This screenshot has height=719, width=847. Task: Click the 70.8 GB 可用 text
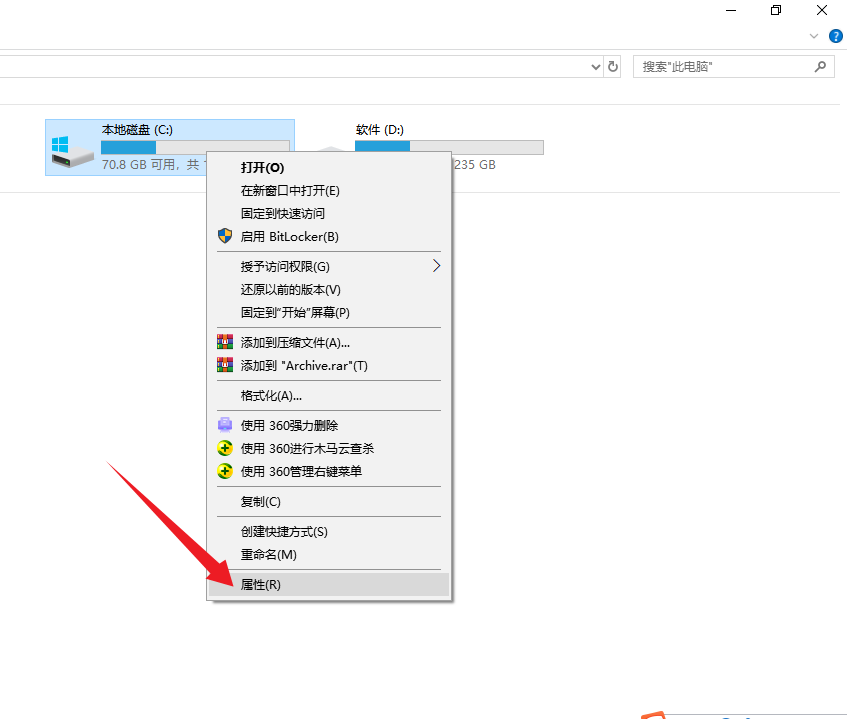pos(138,164)
